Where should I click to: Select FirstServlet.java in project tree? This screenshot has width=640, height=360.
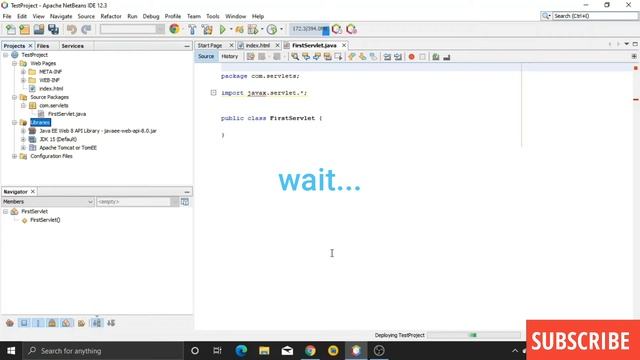tap(67, 114)
